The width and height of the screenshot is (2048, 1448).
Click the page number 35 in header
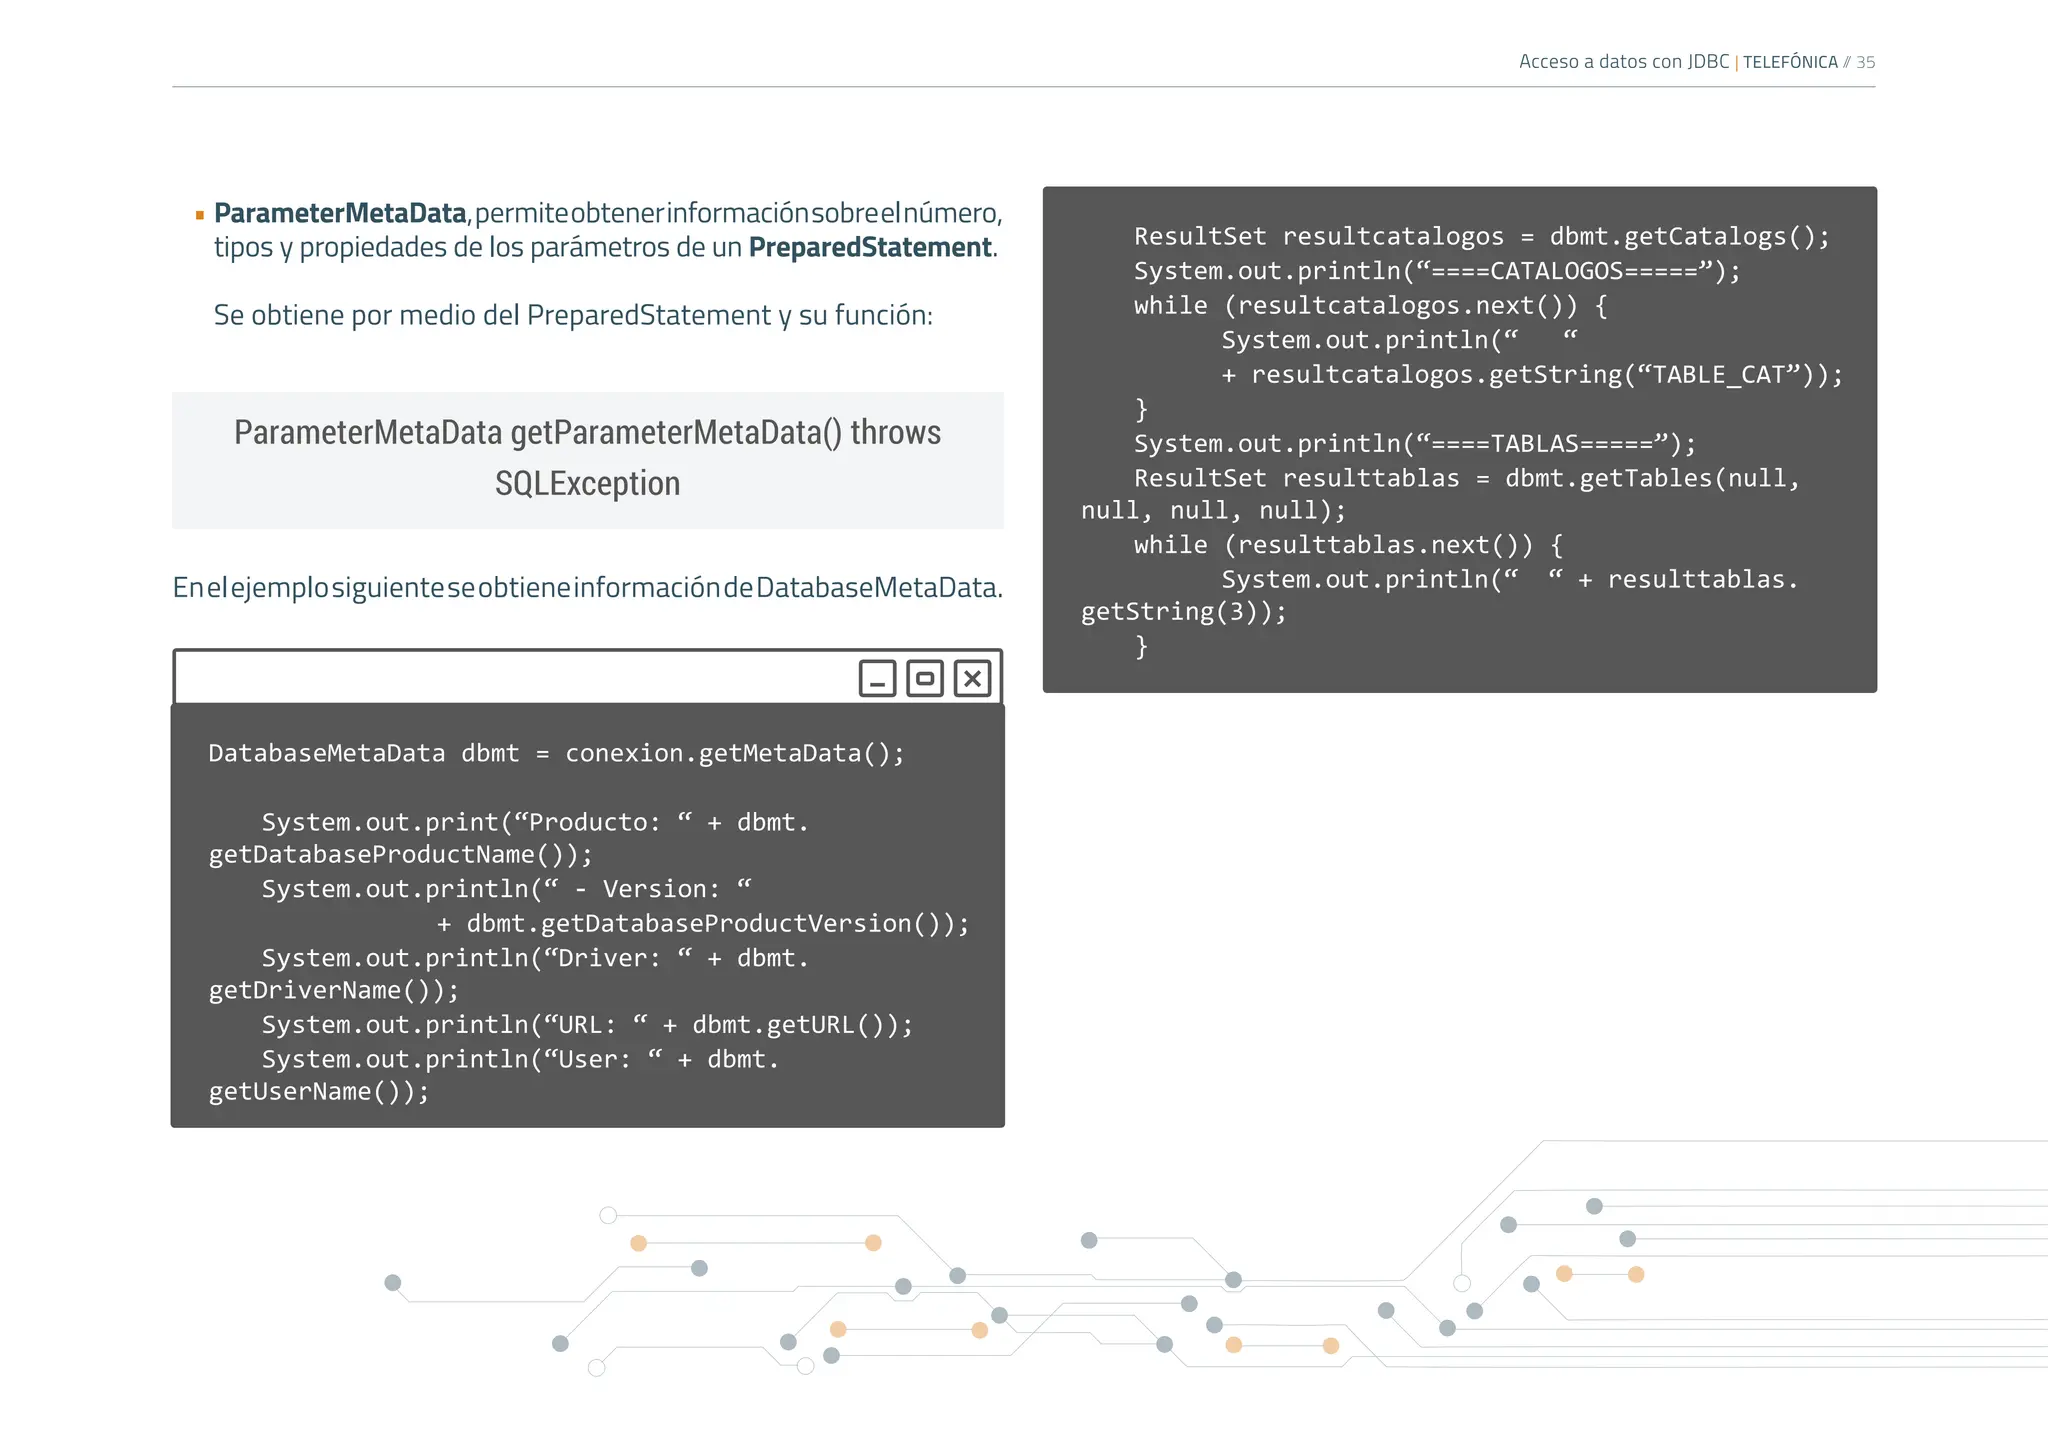pyautogui.click(x=1866, y=62)
